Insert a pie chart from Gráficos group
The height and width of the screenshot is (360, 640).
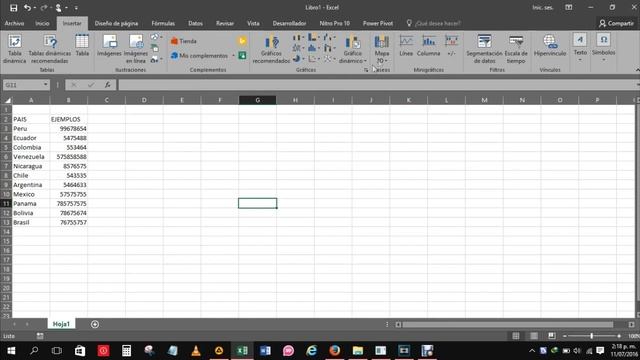[298, 59]
